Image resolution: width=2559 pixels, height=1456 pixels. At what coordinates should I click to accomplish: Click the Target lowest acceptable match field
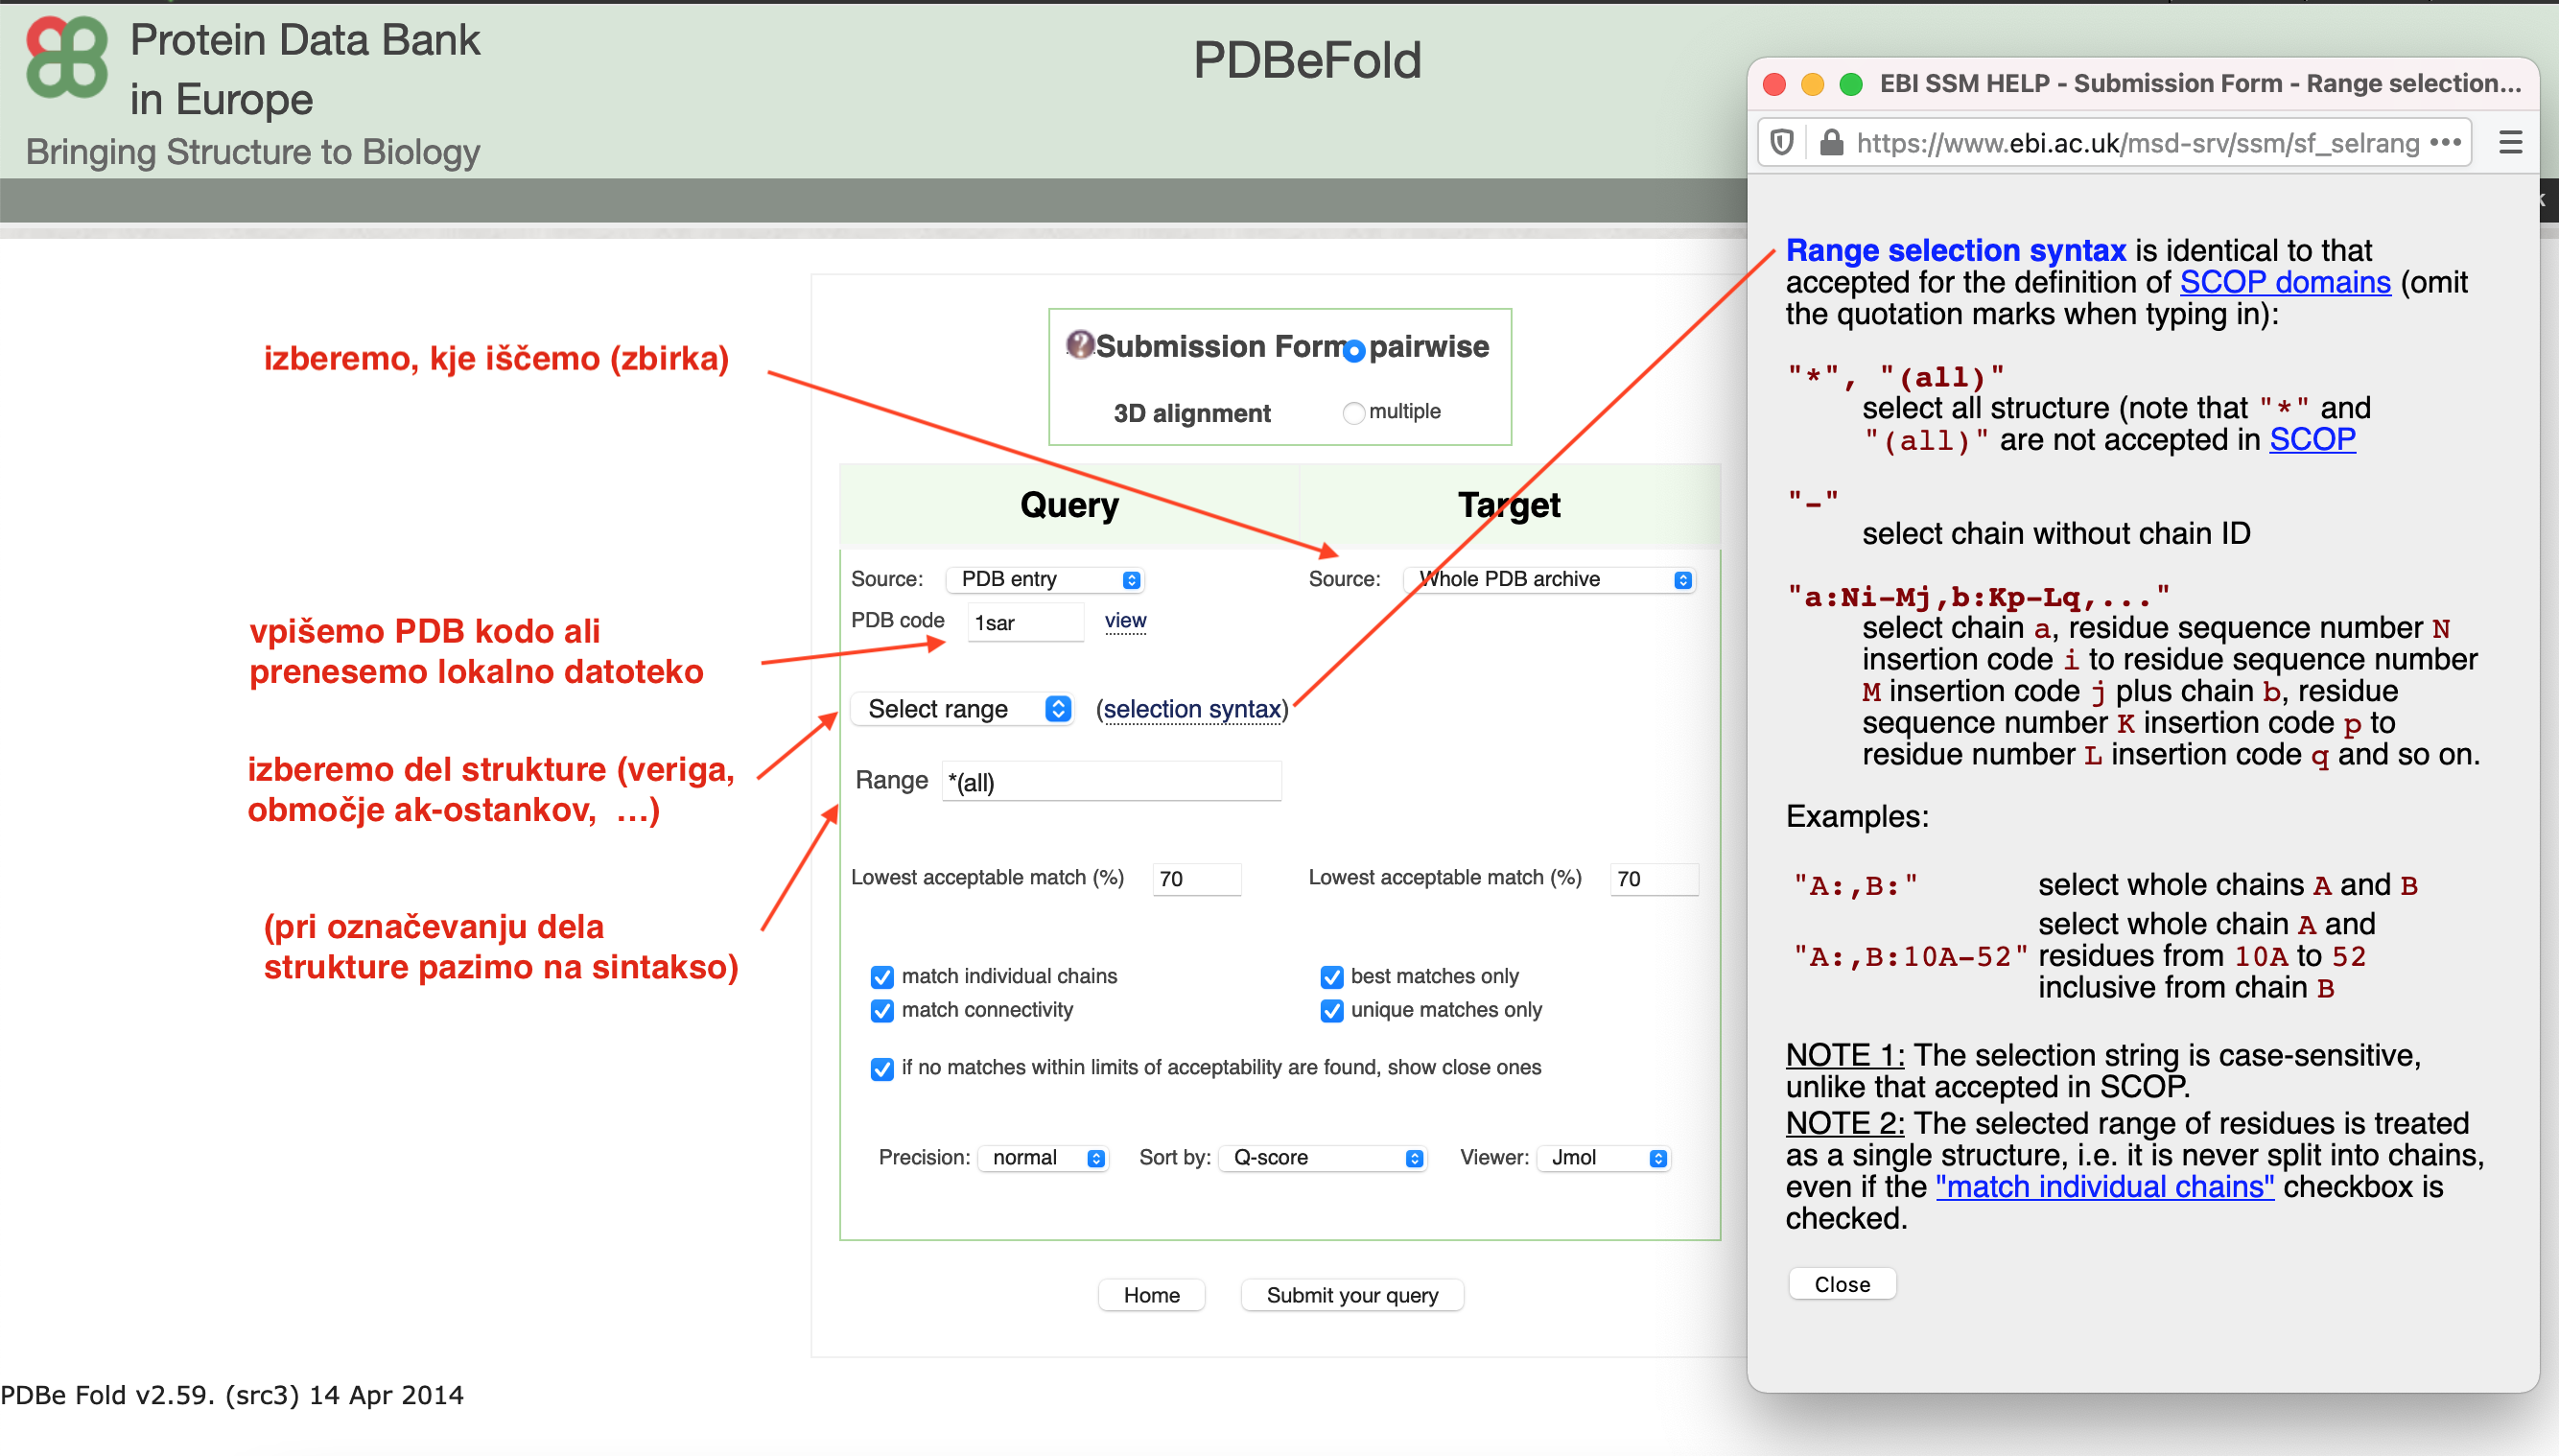pyautogui.click(x=1653, y=879)
